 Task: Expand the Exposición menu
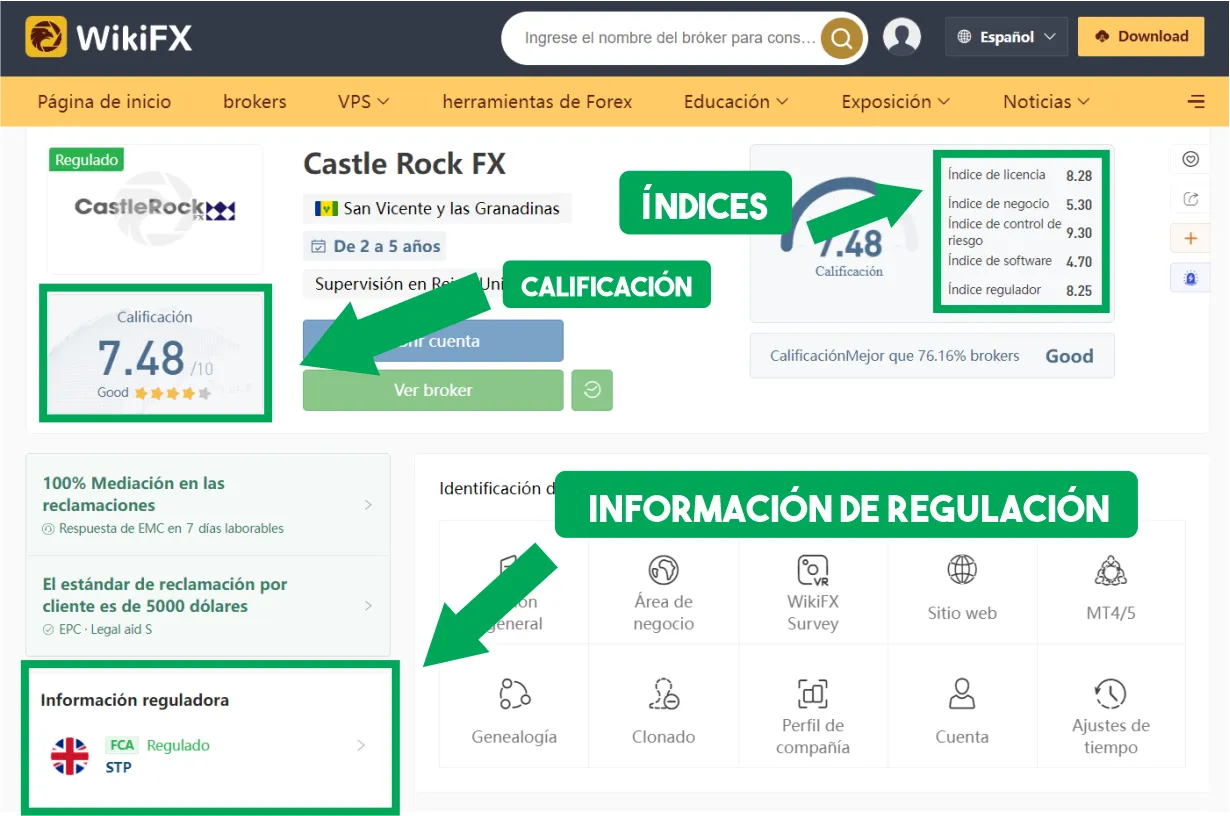pyautogui.click(x=895, y=101)
